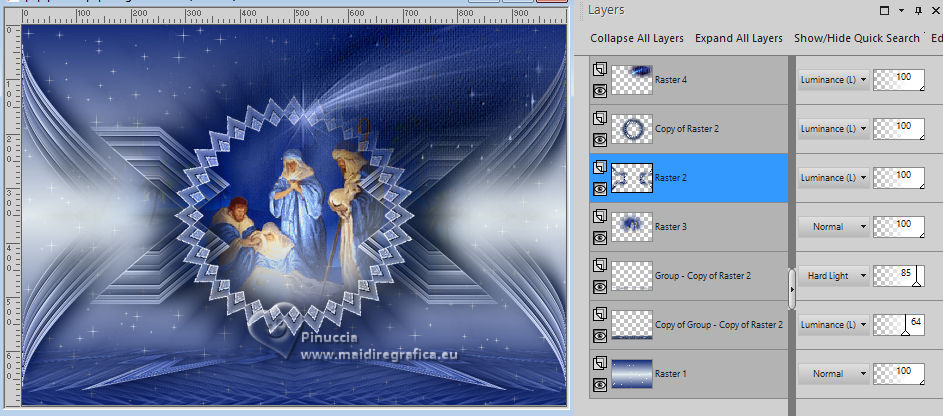
Task: Click opacity slider of Raster 3
Action: pos(899,227)
